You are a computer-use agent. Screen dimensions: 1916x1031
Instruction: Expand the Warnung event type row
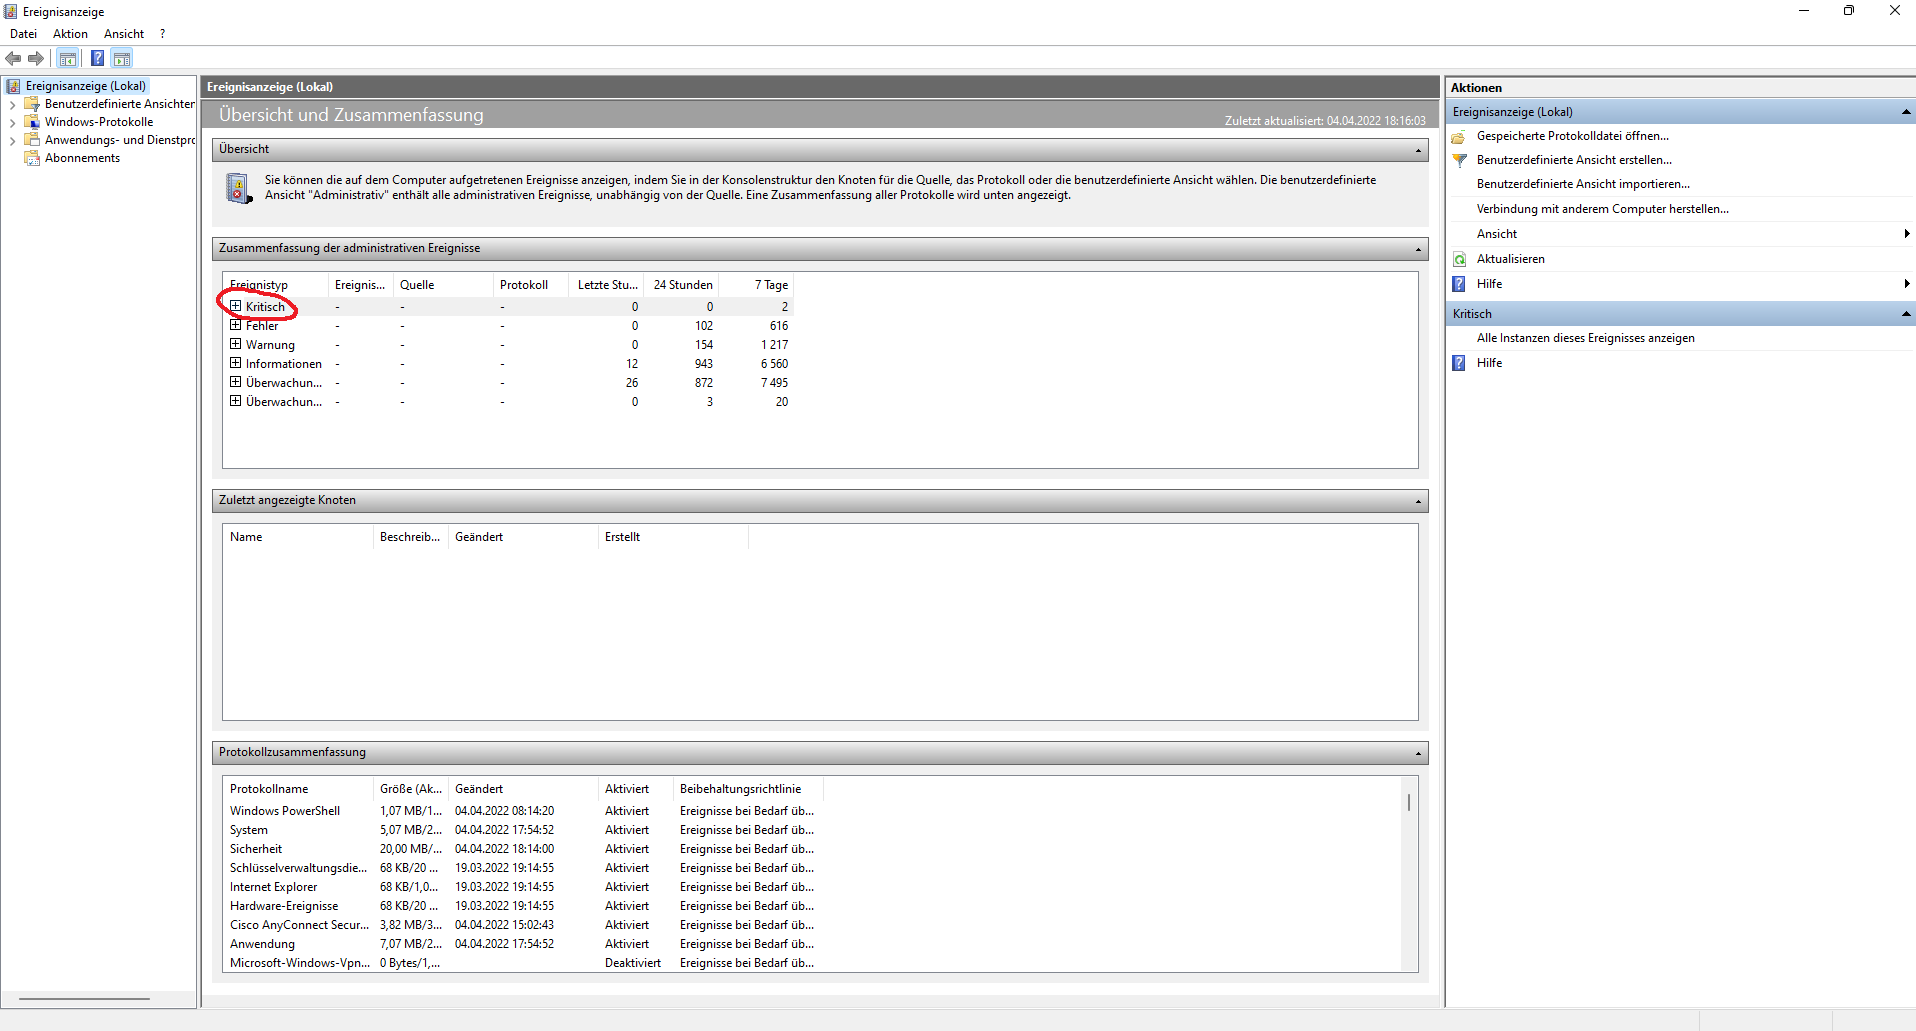[235, 344]
